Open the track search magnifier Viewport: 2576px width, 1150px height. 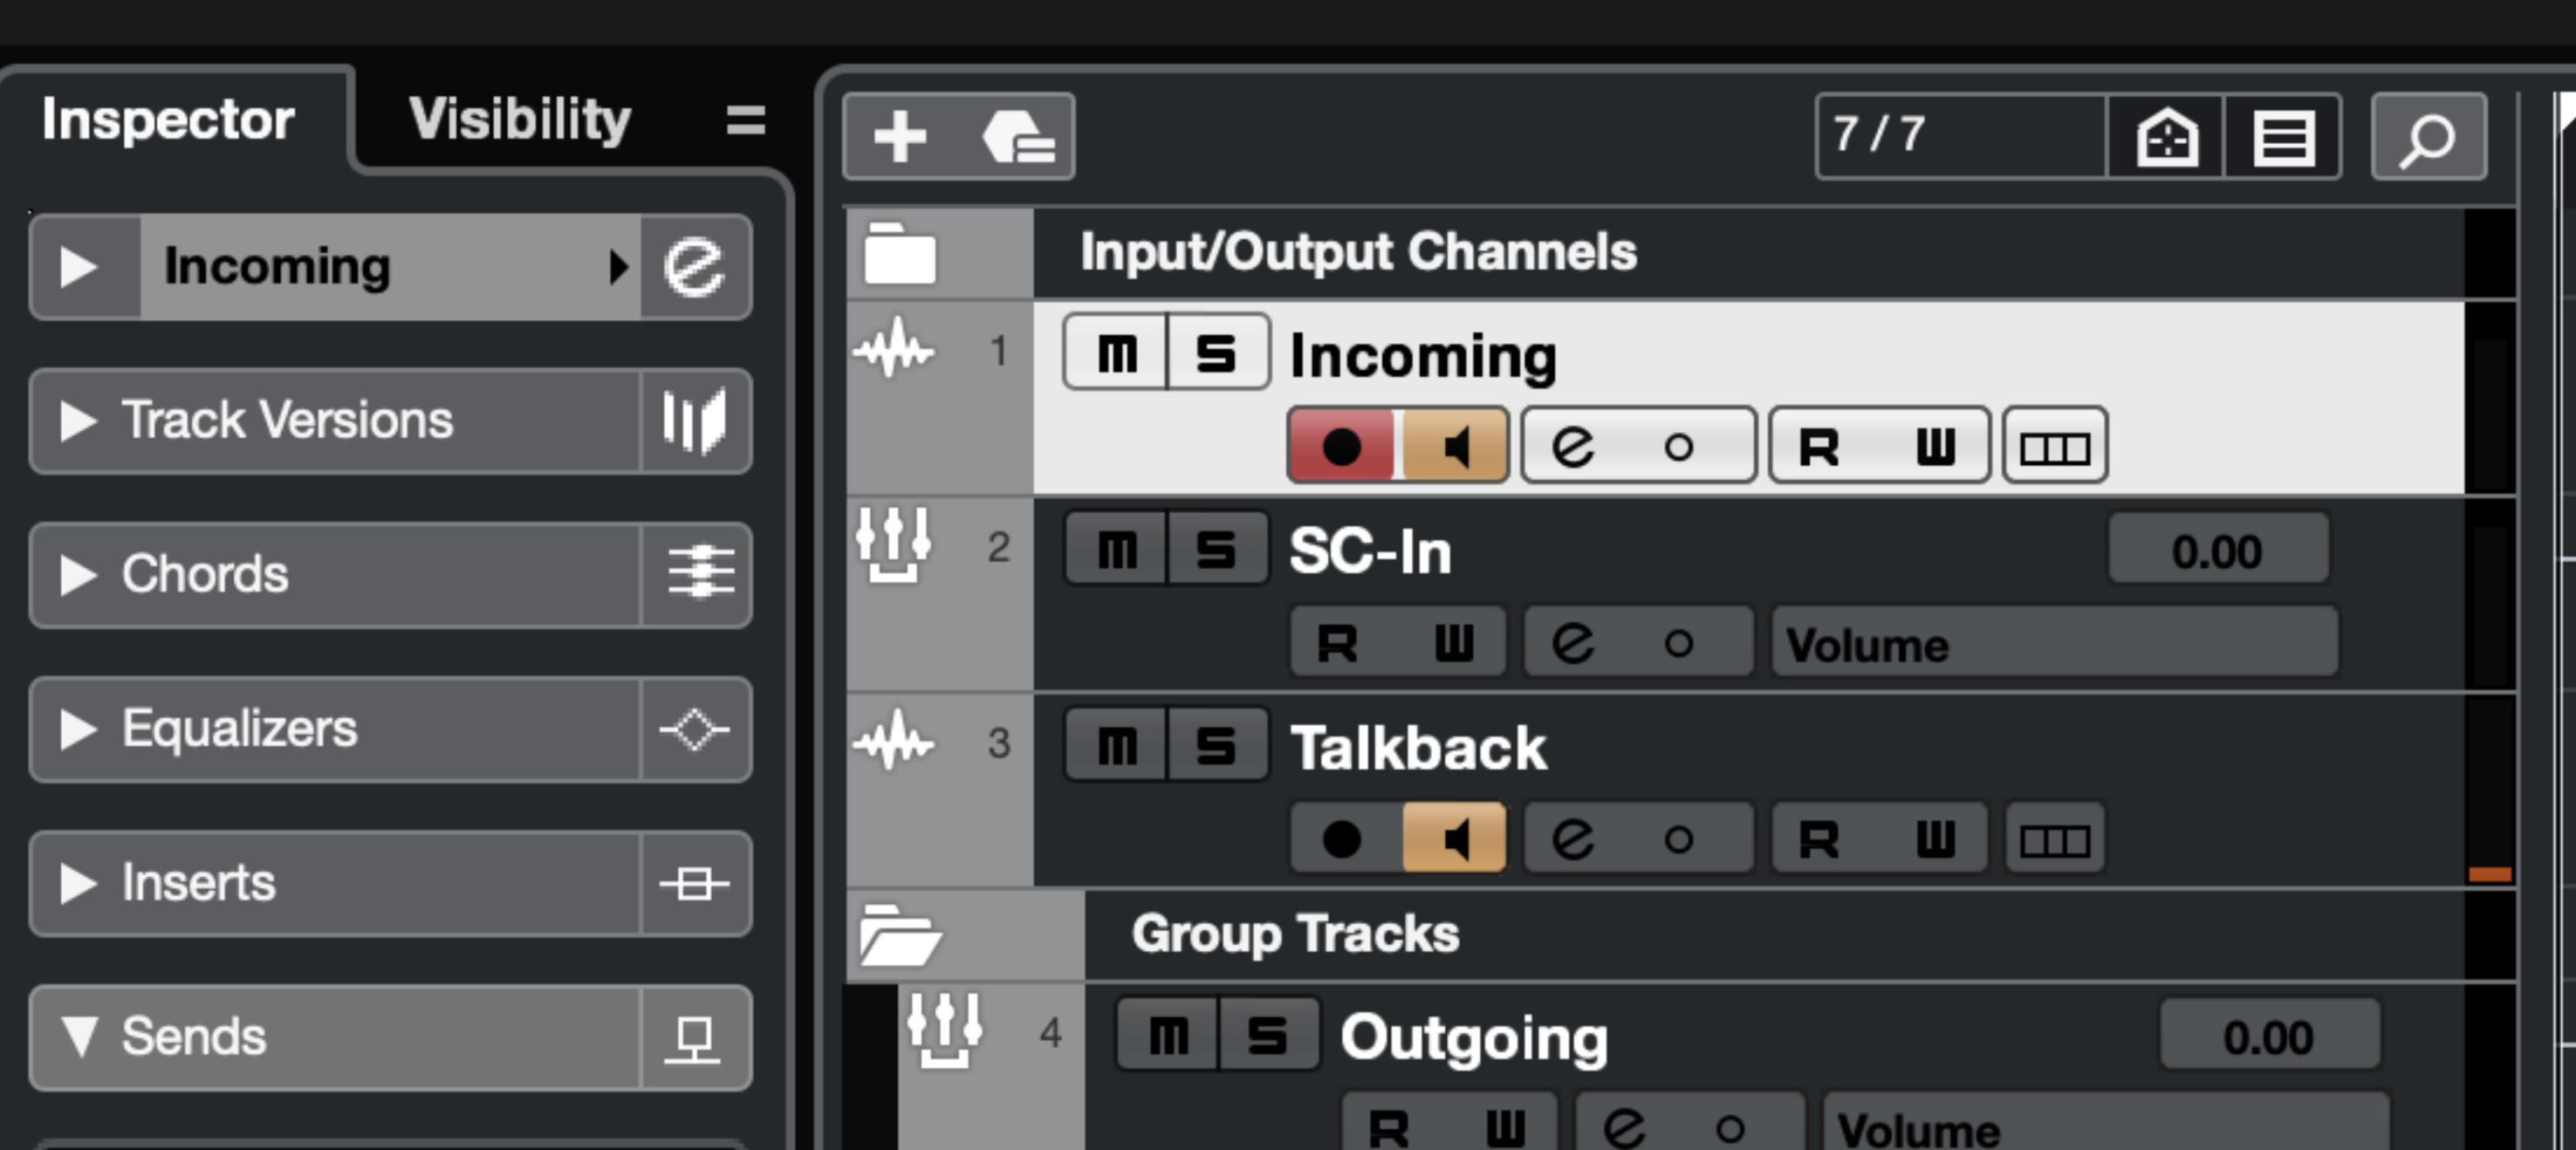point(2428,137)
